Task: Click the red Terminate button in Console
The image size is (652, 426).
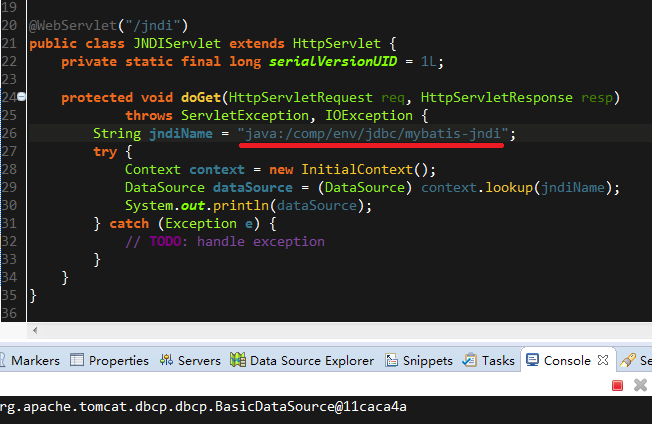Action: point(617,386)
